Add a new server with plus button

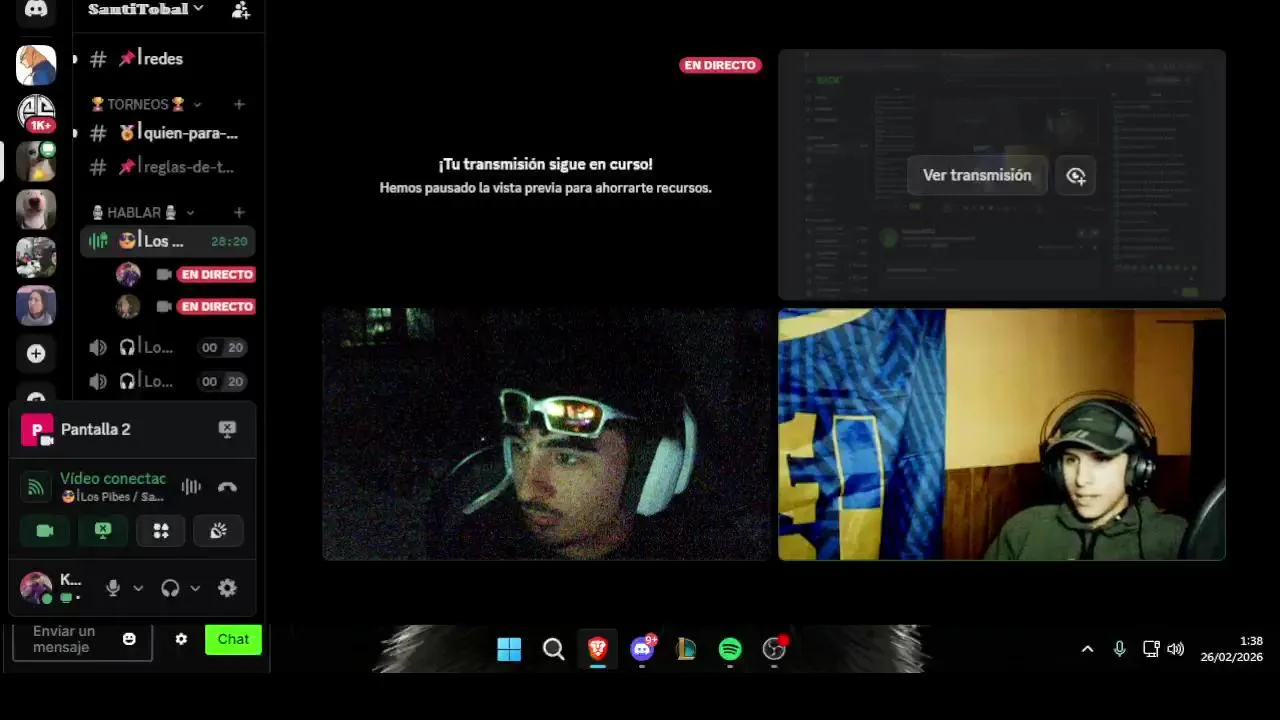[x=36, y=353]
